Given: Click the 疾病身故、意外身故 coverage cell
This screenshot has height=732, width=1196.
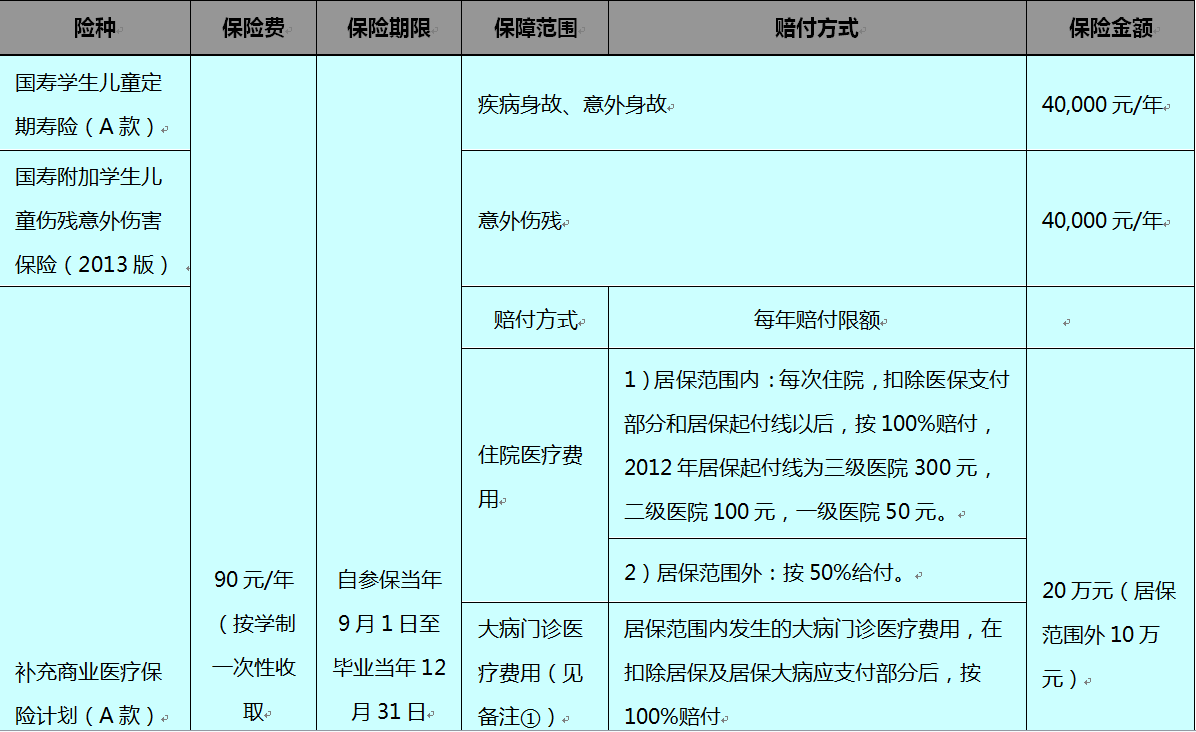Looking at the screenshot, I should (x=744, y=104).
